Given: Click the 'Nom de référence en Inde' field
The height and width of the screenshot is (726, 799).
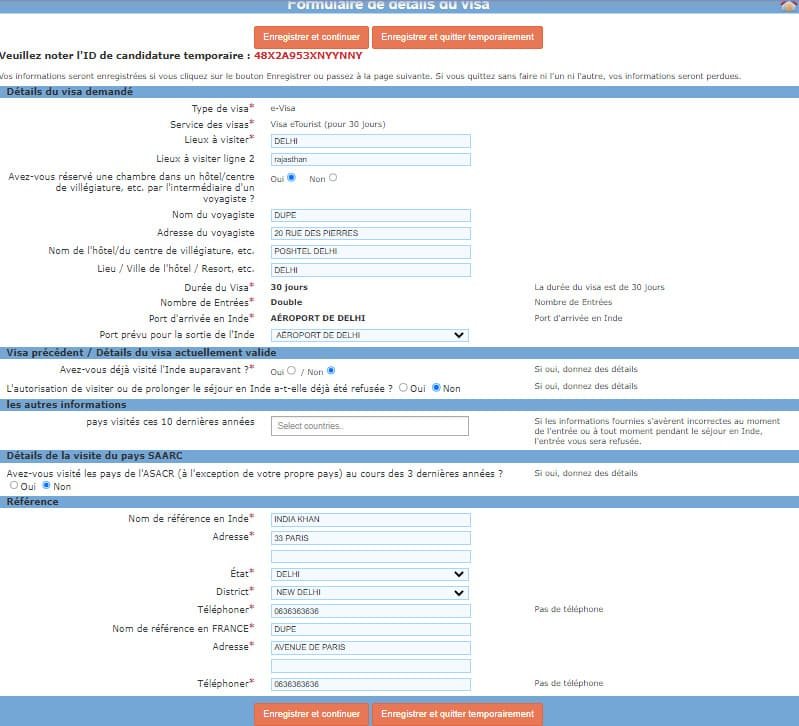Looking at the screenshot, I should pyautogui.click(x=371, y=520).
